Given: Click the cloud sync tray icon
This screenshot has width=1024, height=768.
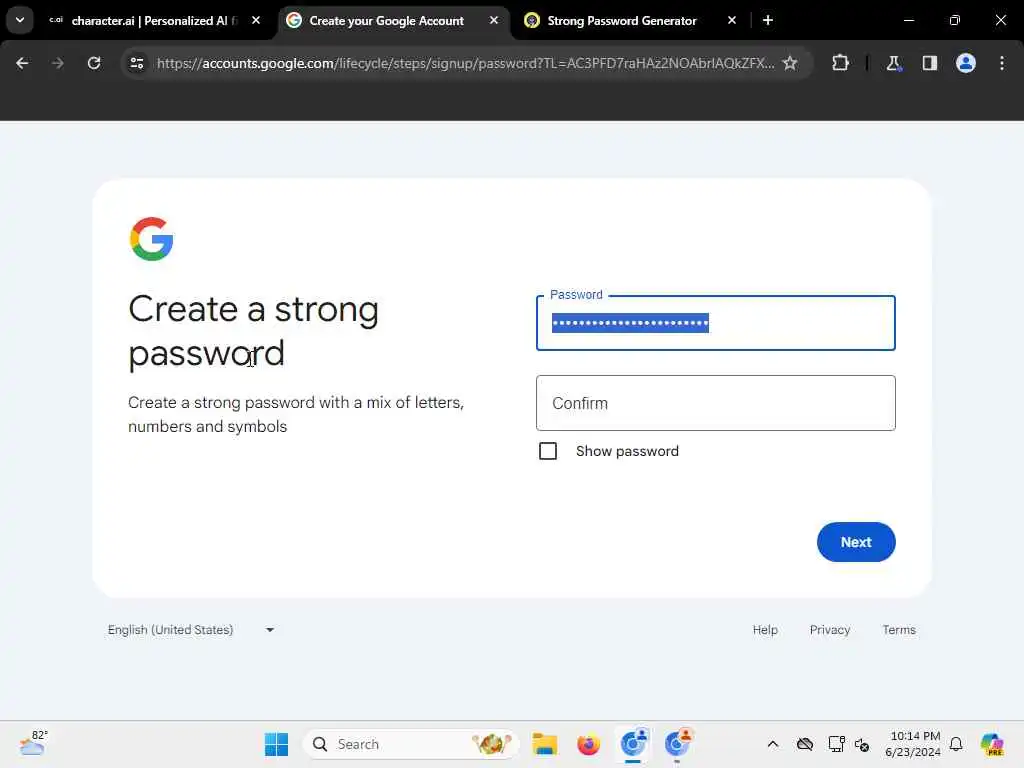Looking at the screenshot, I should click(805, 744).
